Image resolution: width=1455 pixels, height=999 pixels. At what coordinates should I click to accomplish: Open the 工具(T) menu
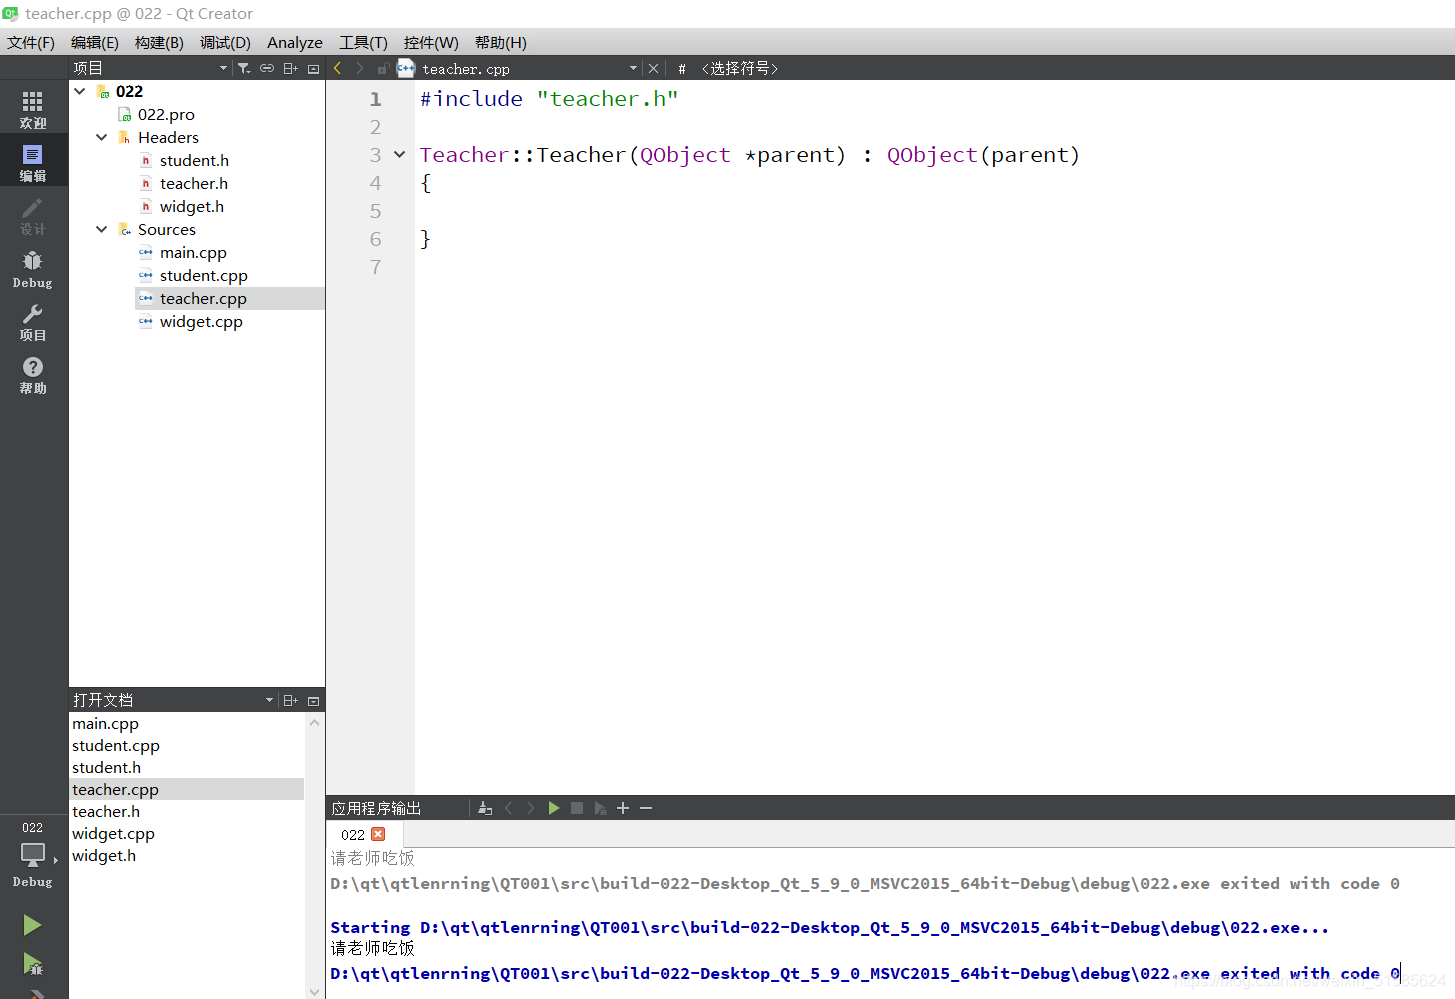(x=363, y=42)
